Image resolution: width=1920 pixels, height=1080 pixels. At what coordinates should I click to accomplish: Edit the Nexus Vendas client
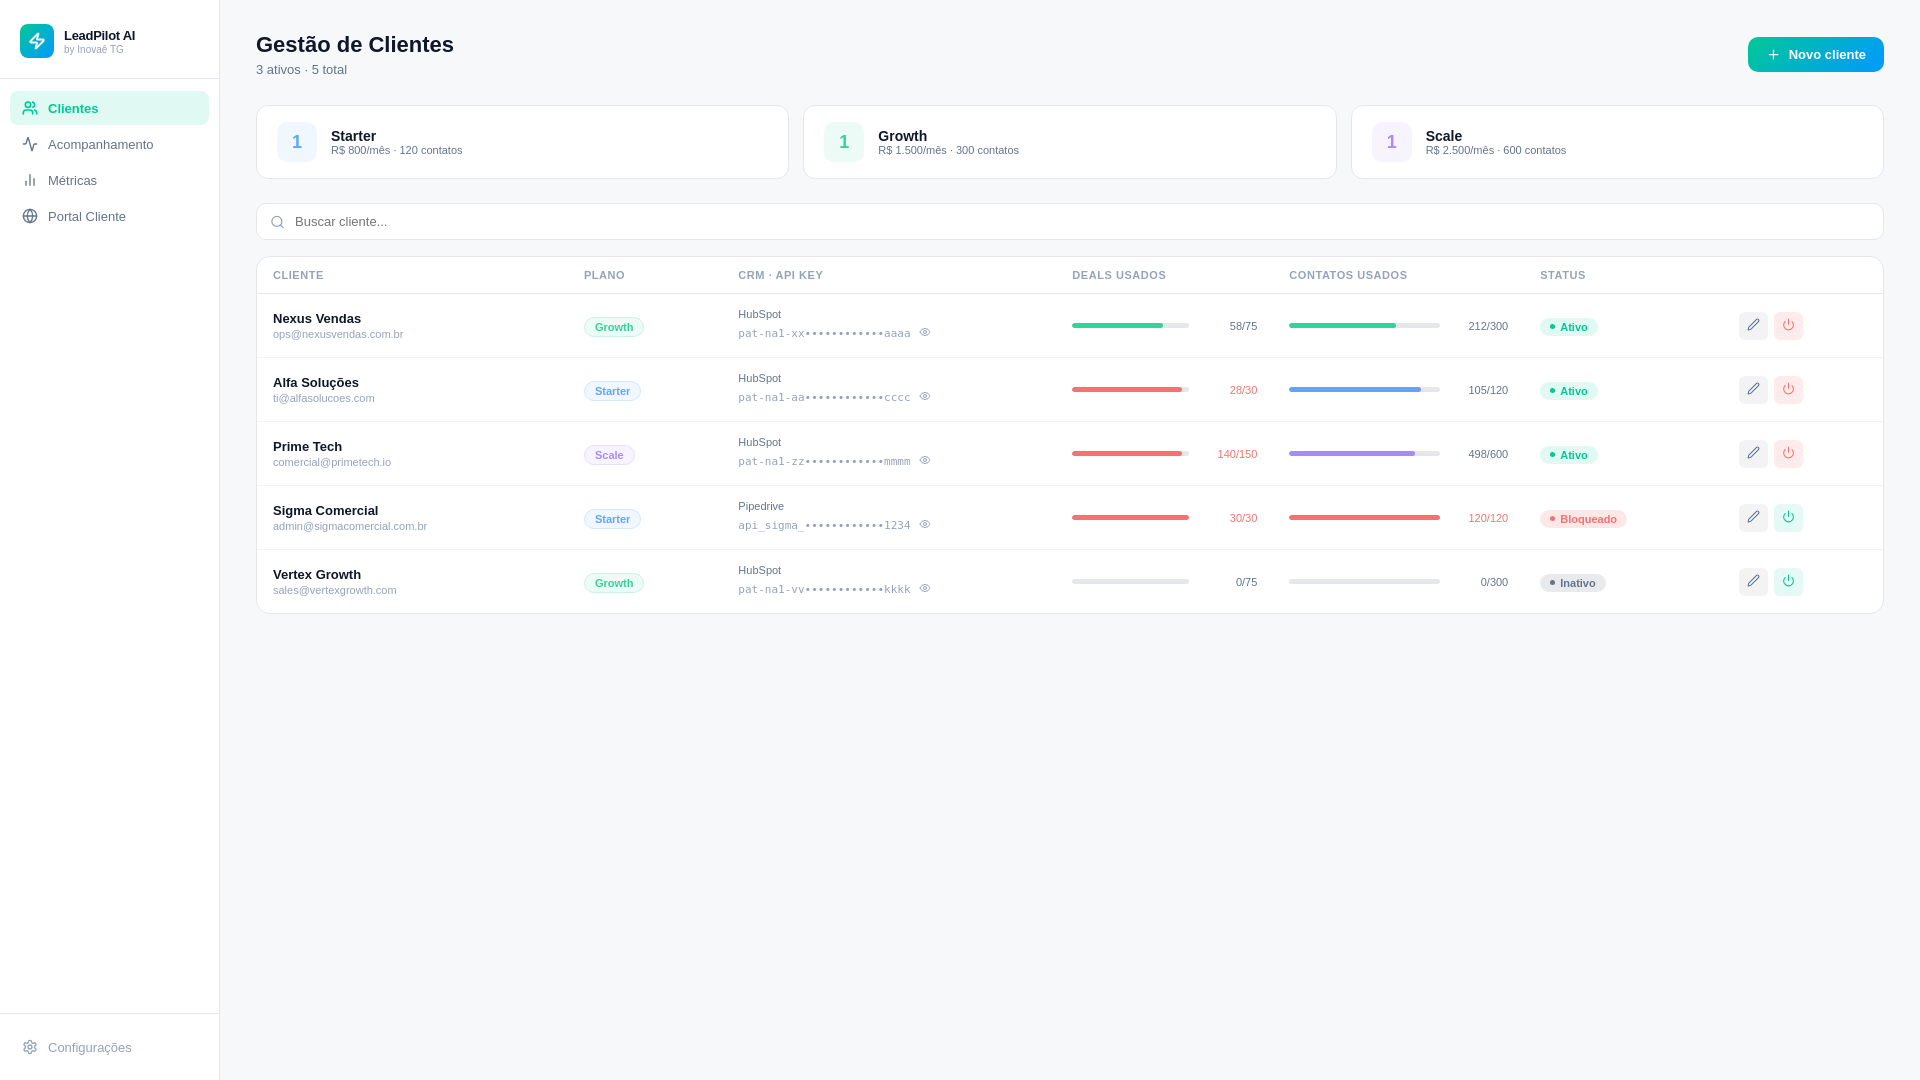click(1753, 325)
